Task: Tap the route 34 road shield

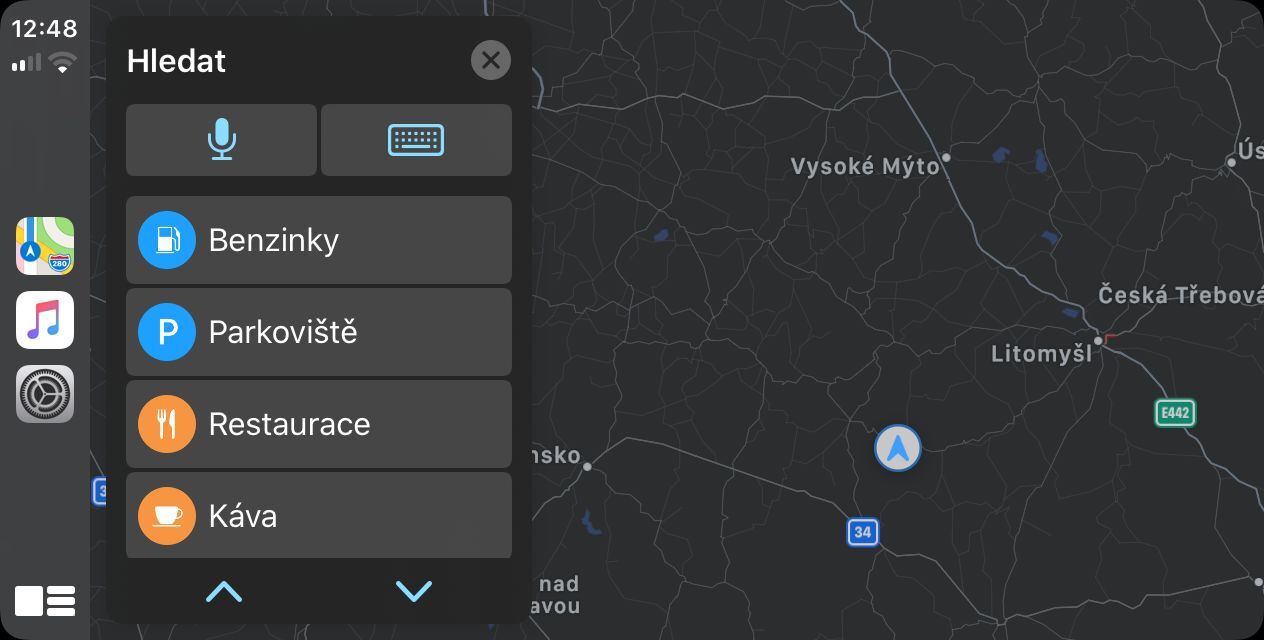Action: 863,532
